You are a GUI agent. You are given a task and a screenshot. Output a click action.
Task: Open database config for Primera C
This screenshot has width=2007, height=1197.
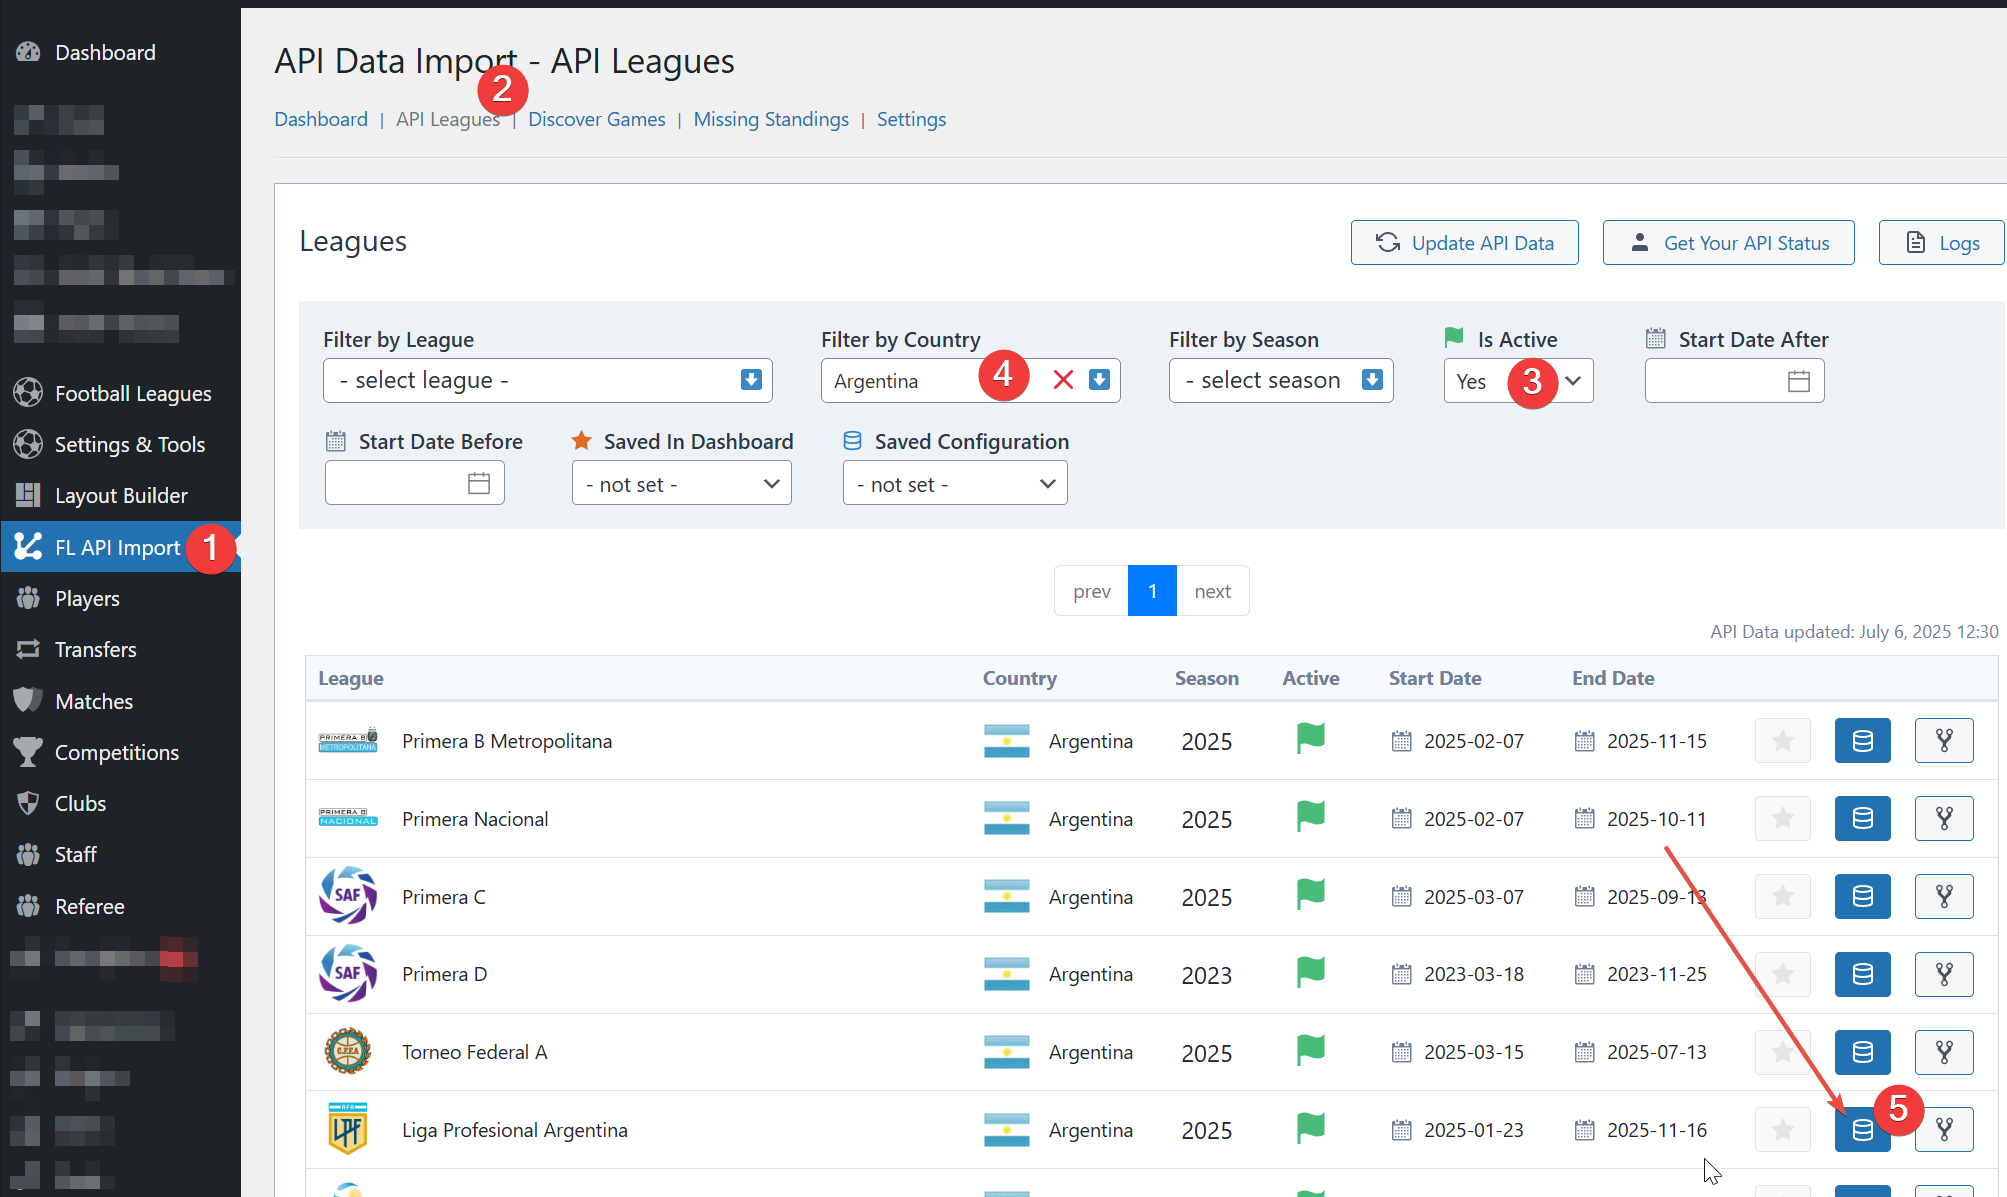tap(1862, 896)
